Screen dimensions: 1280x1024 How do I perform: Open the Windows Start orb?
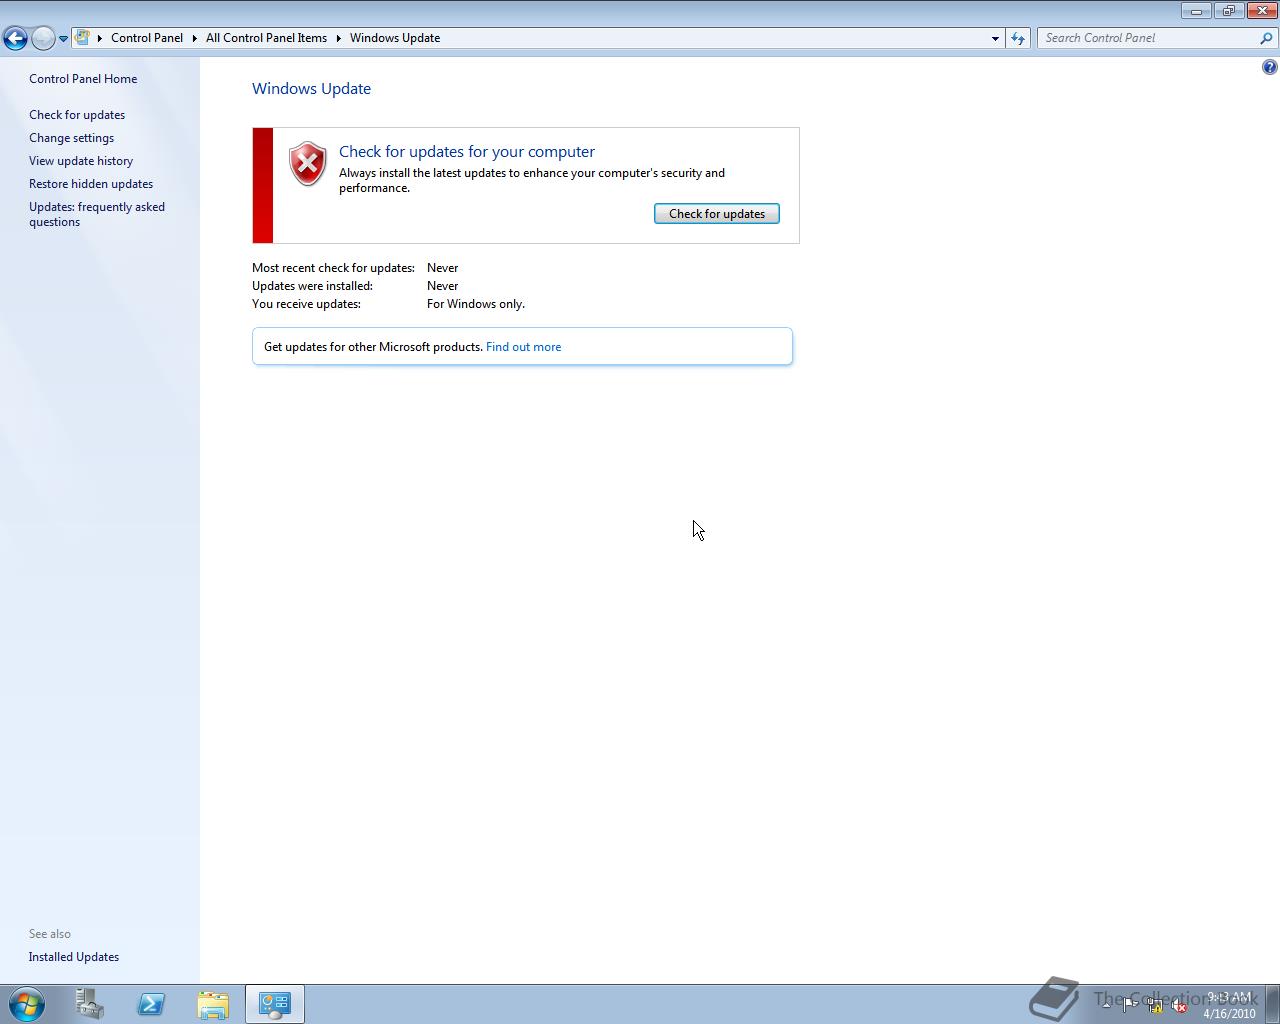pyautogui.click(x=27, y=1004)
